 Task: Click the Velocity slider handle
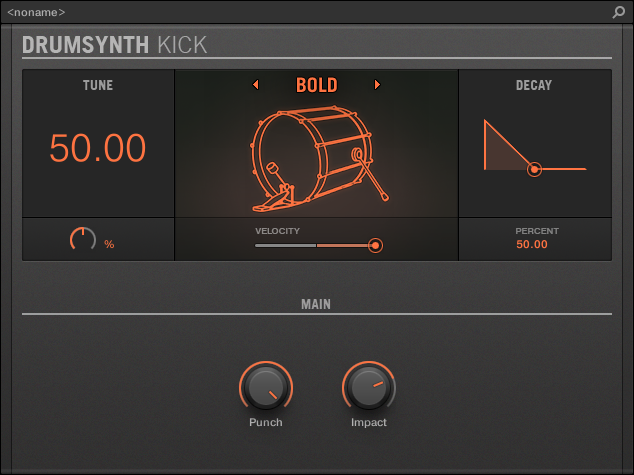[375, 245]
